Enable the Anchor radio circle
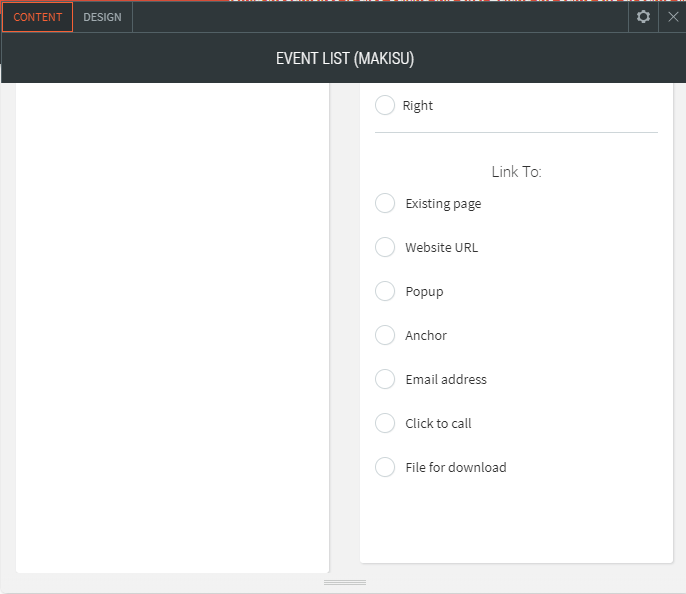This screenshot has height=594, width=686. 385,335
